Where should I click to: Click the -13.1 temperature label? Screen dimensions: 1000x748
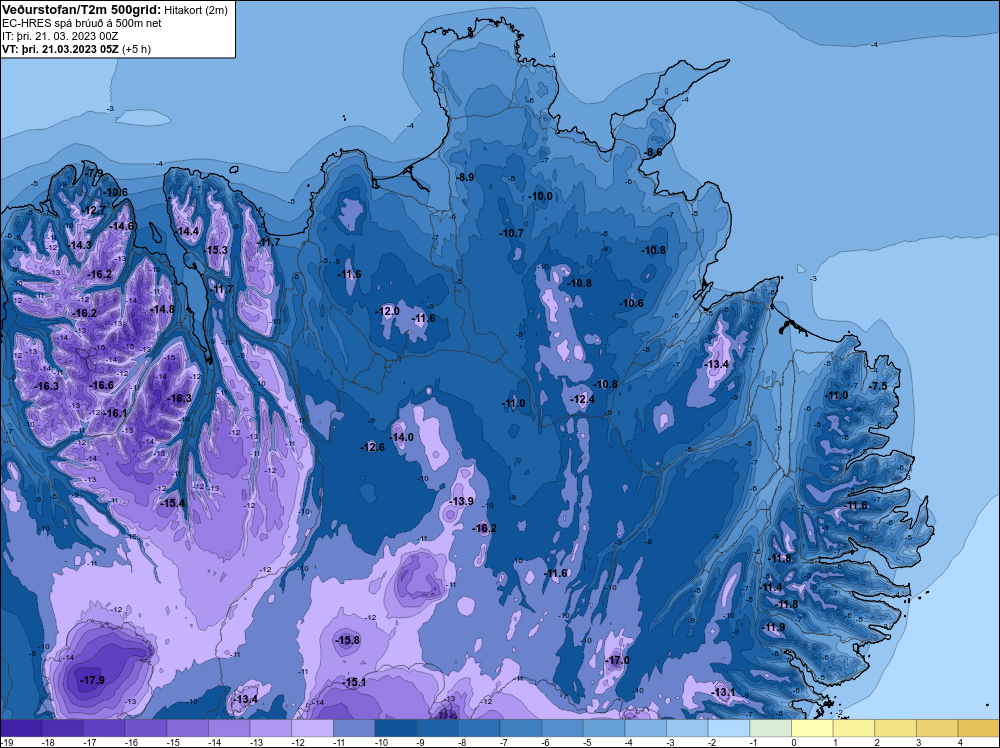(723, 692)
